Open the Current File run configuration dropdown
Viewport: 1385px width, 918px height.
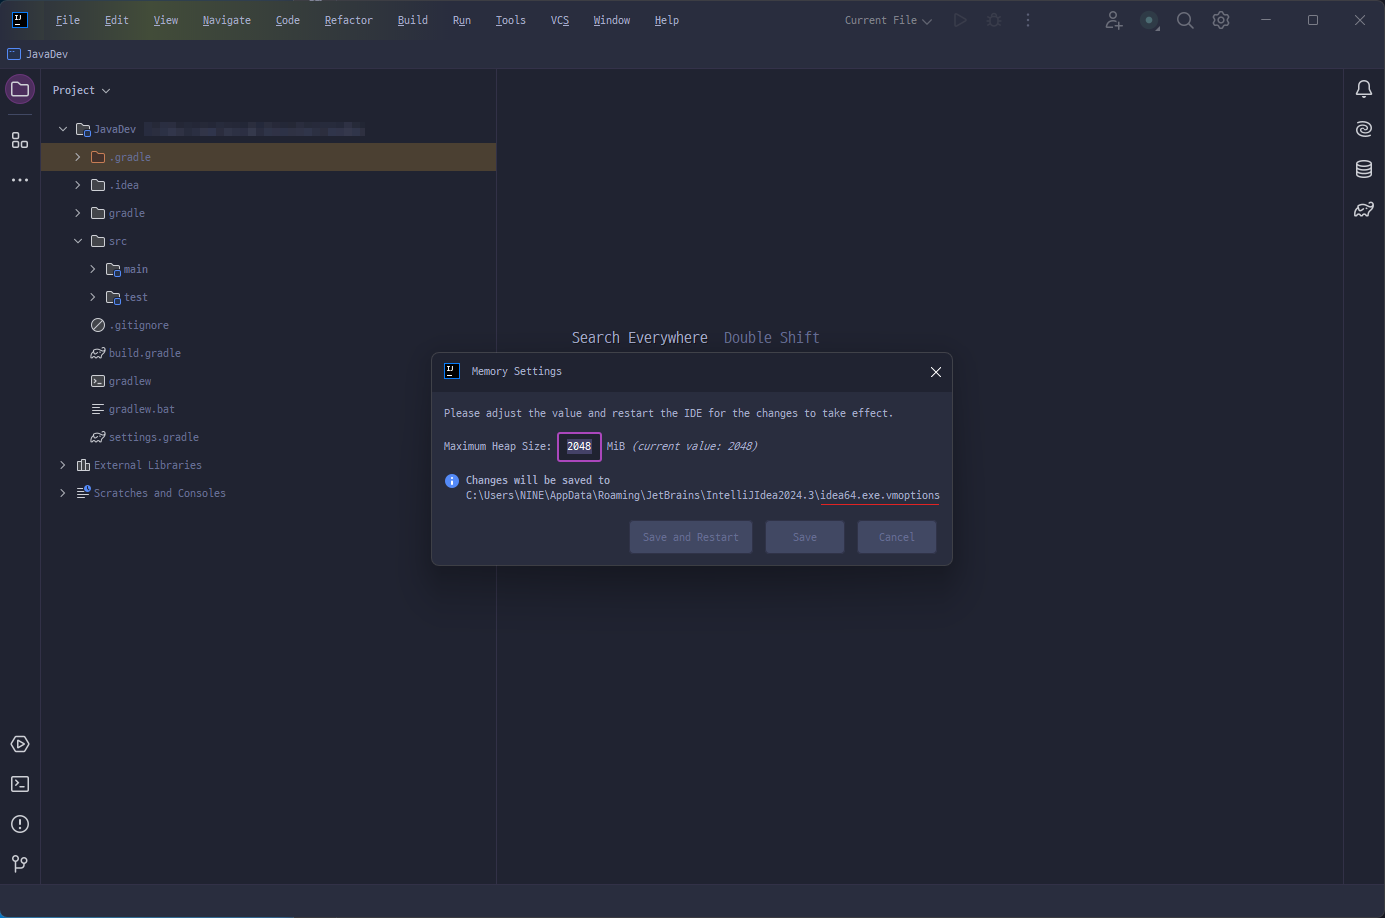point(888,20)
